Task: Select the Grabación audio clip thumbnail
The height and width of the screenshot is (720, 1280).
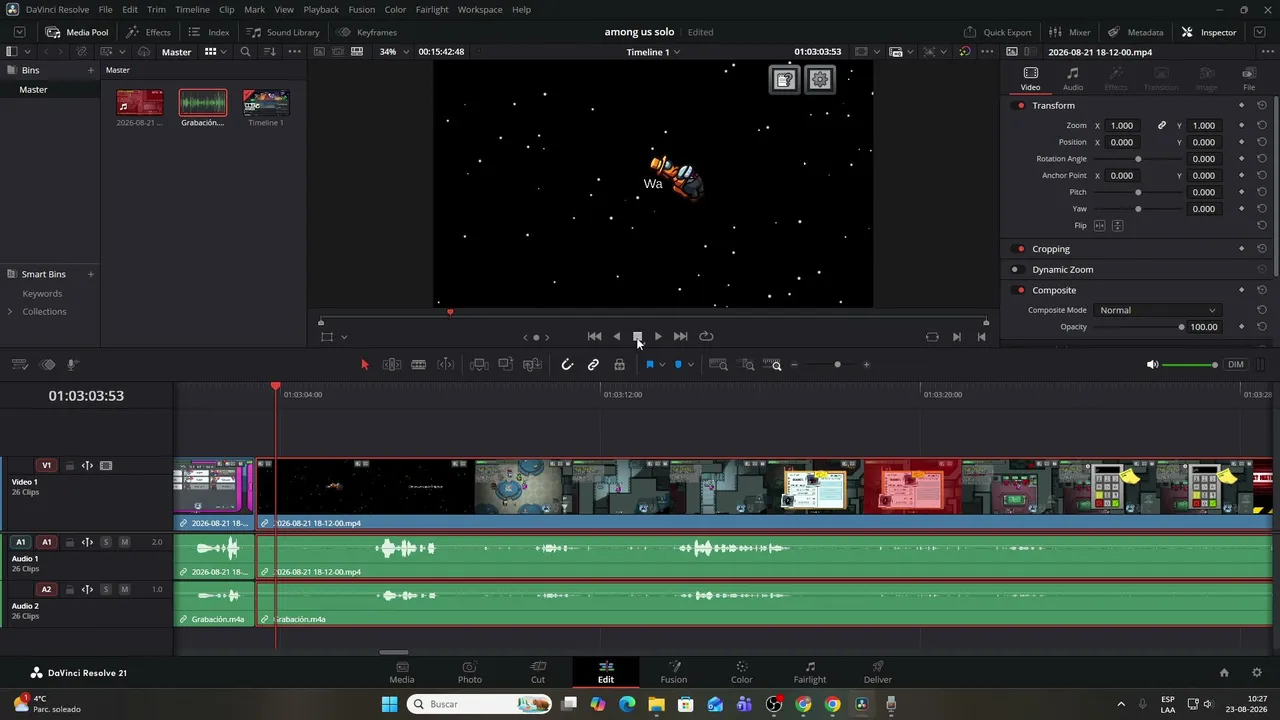Action: pyautogui.click(x=203, y=103)
